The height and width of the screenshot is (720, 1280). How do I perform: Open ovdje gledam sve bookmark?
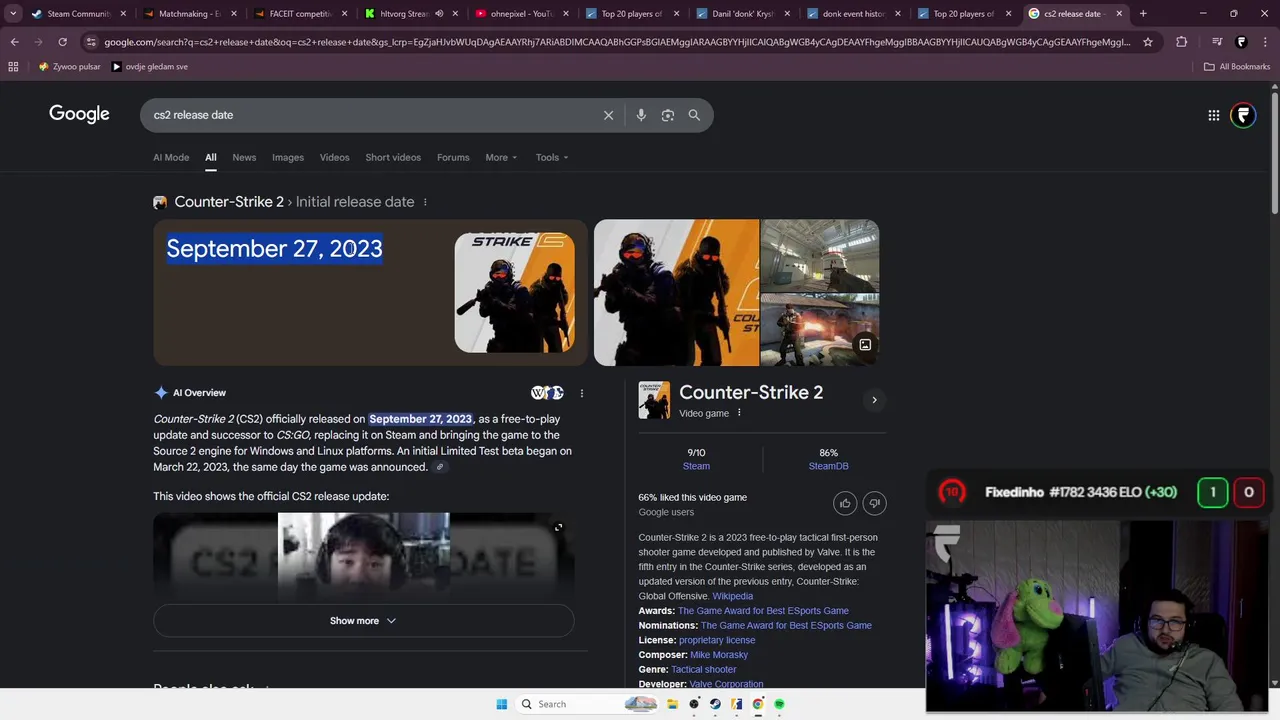pyautogui.click(x=150, y=67)
